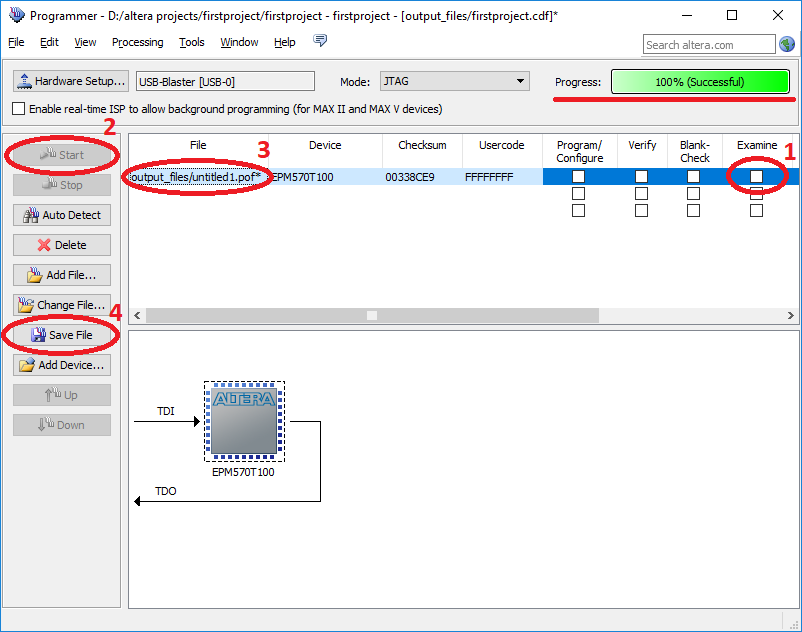The image size is (802, 632).
Task: Open the View menu
Action: tap(85, 42)
